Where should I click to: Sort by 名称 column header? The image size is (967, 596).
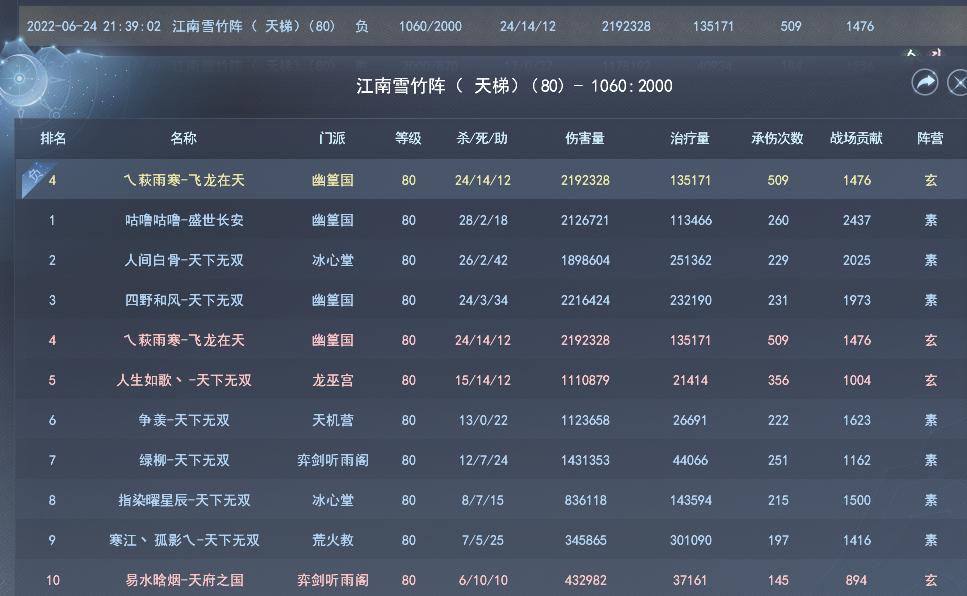(x=184, y=138)
